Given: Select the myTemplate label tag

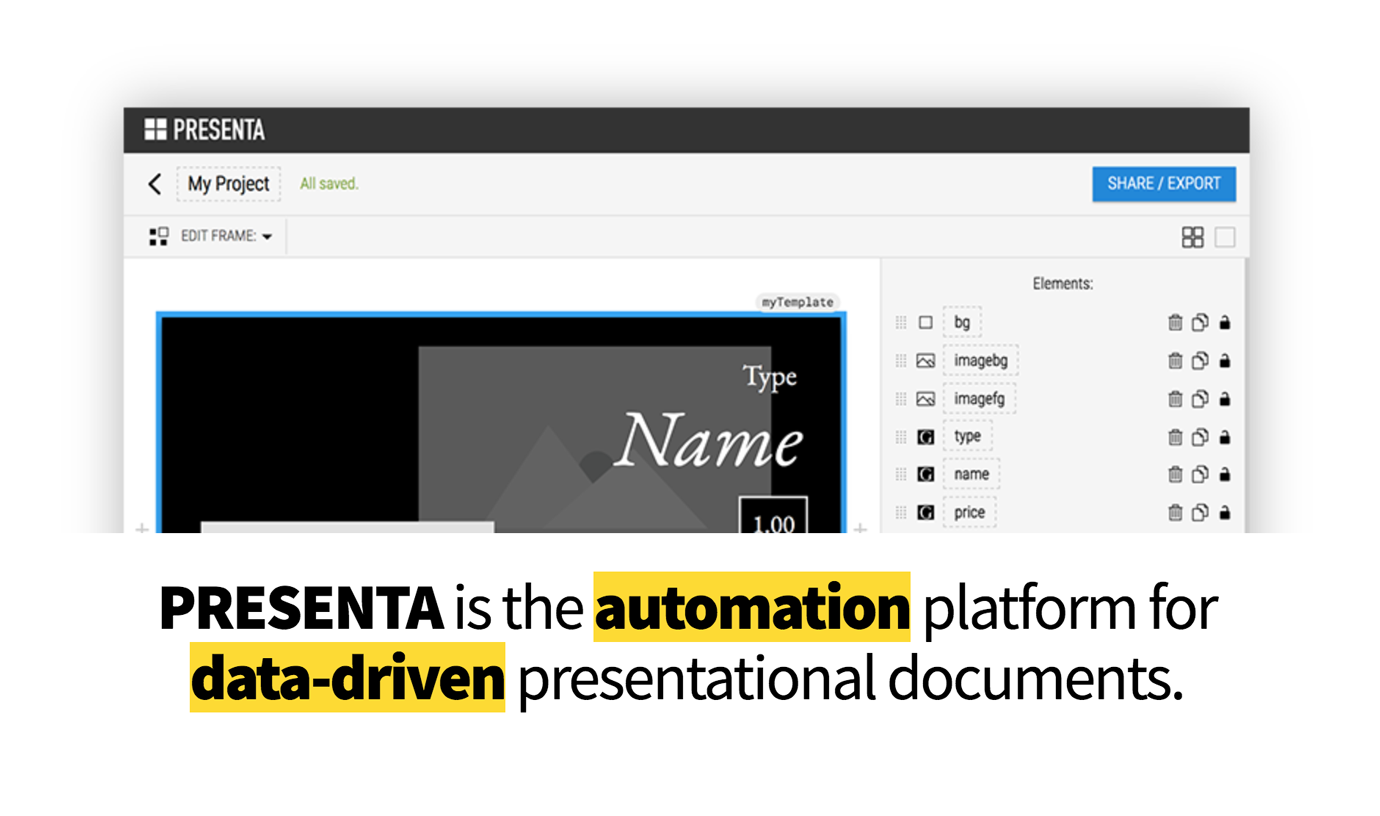Looking at the screenshot, I should (x=796, y=302).
